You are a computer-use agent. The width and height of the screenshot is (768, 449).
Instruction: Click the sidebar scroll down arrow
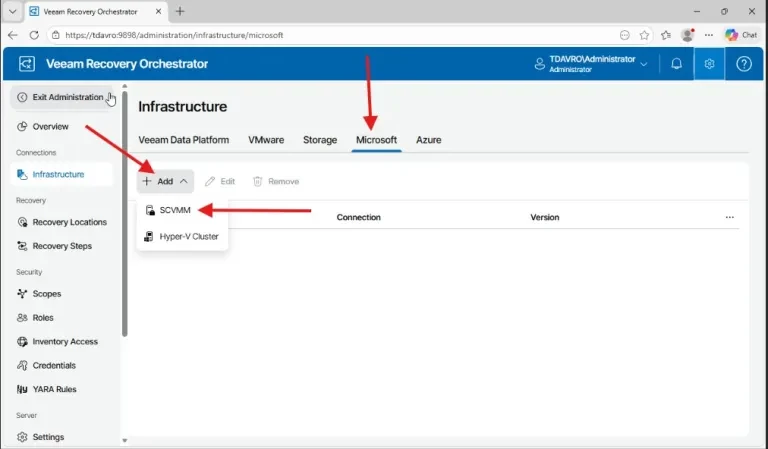(x=124, y=441)
